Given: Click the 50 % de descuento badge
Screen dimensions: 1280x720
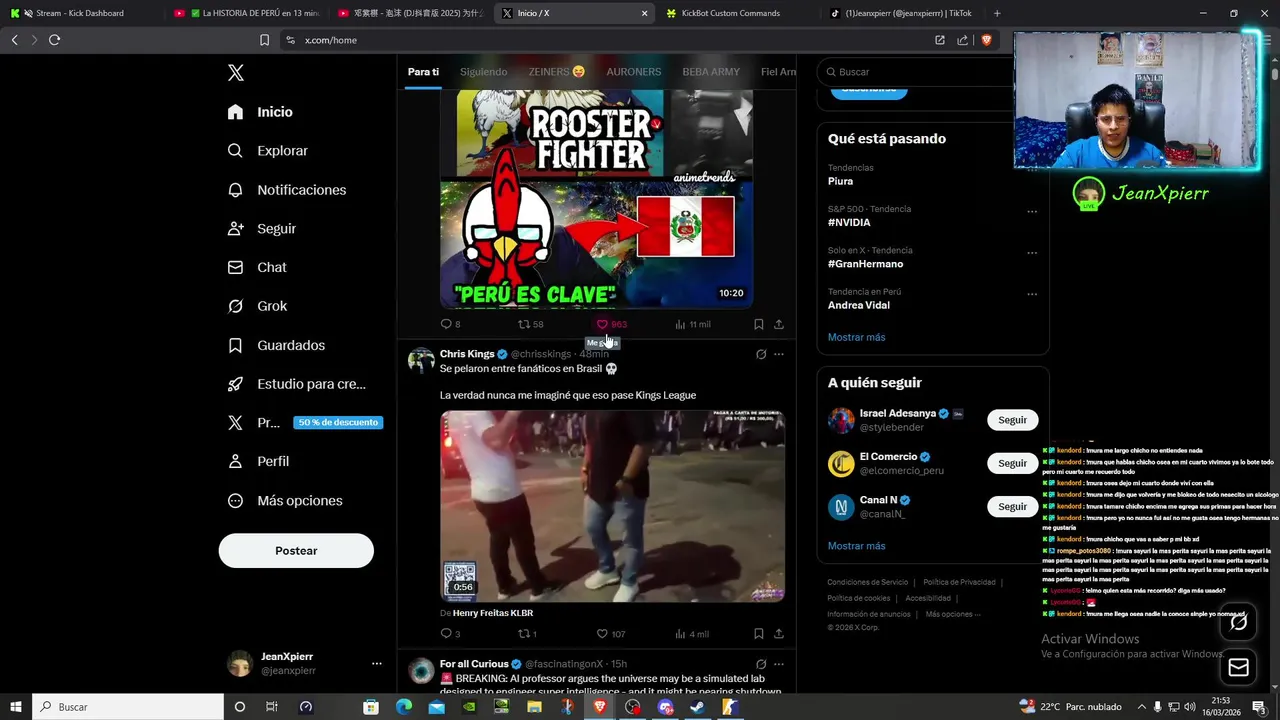Looking at the screenshot, I should pyautogui.click(x=338, y=422).
